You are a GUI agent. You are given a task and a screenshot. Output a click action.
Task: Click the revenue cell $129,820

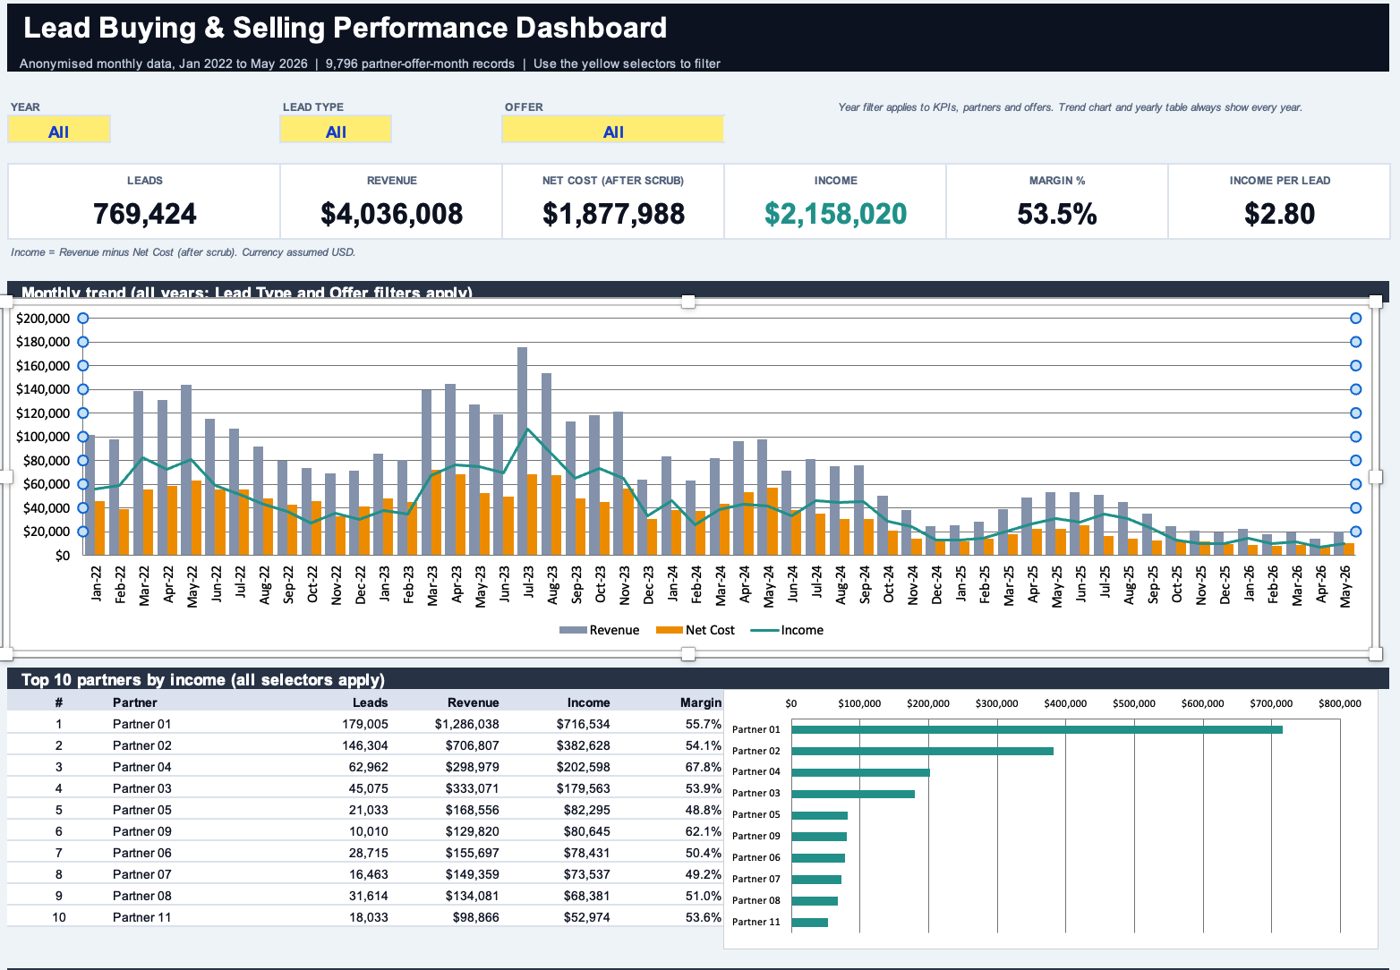click(x=472, y=832)
